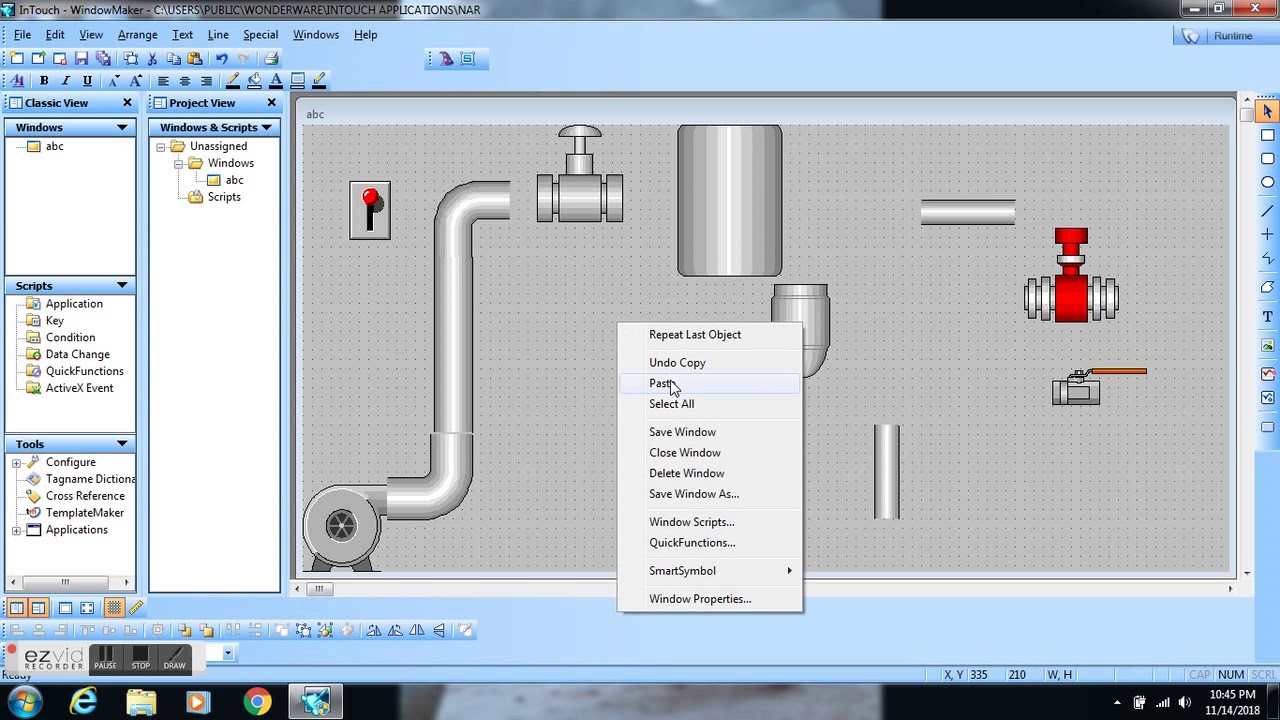Screen dimensions: 1280x720
Task: Select the Bitmap image tool
Action: (x=1267, y=345)
